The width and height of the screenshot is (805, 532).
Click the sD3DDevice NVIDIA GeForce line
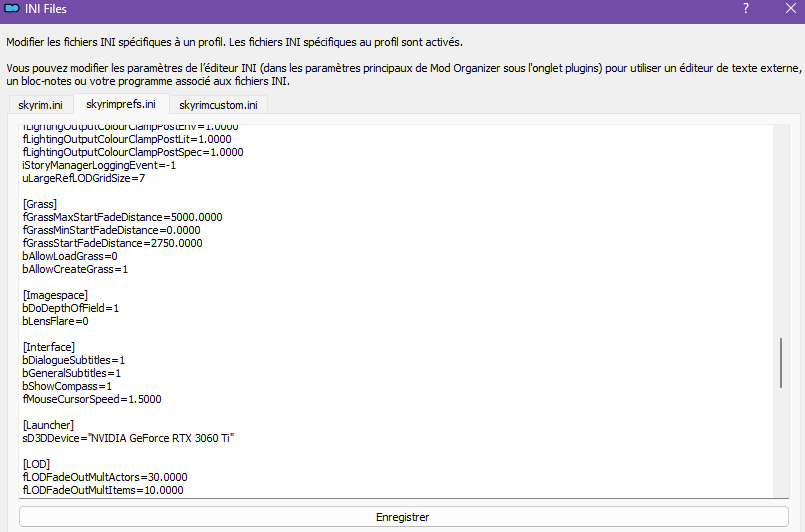coord(128,438)
